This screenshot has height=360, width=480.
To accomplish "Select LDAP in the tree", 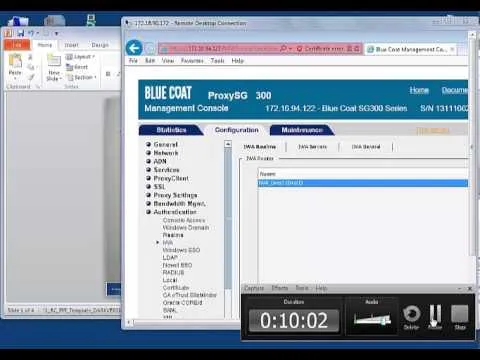I will point(170,258).
